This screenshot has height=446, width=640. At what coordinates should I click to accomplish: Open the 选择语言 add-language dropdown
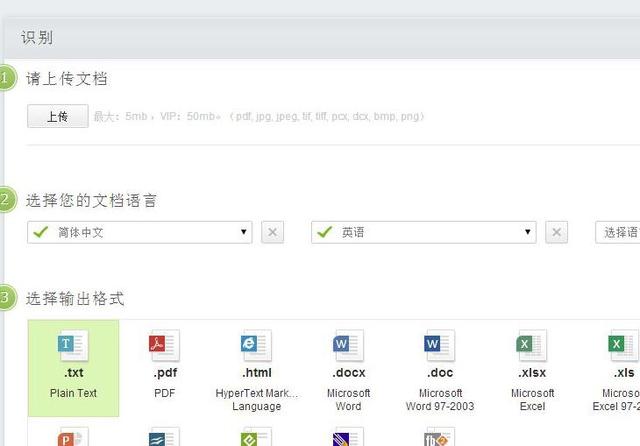[618, 232]
